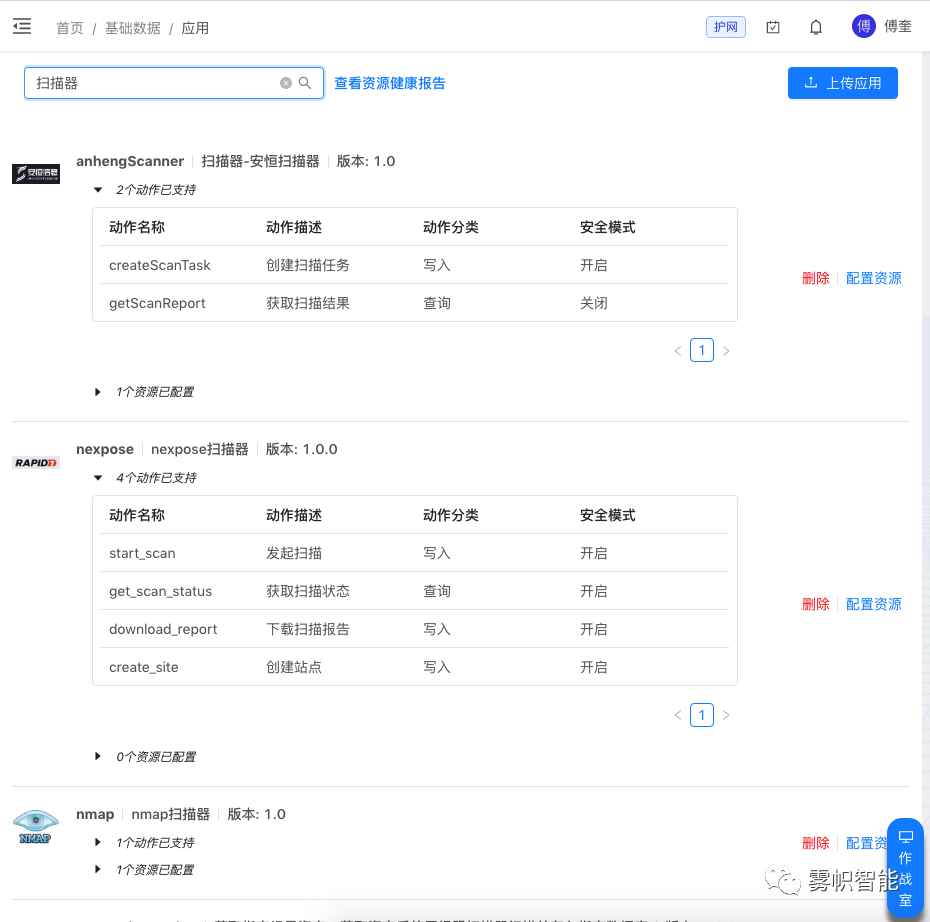Click username 傅奎 in header

tap(897, 27)
